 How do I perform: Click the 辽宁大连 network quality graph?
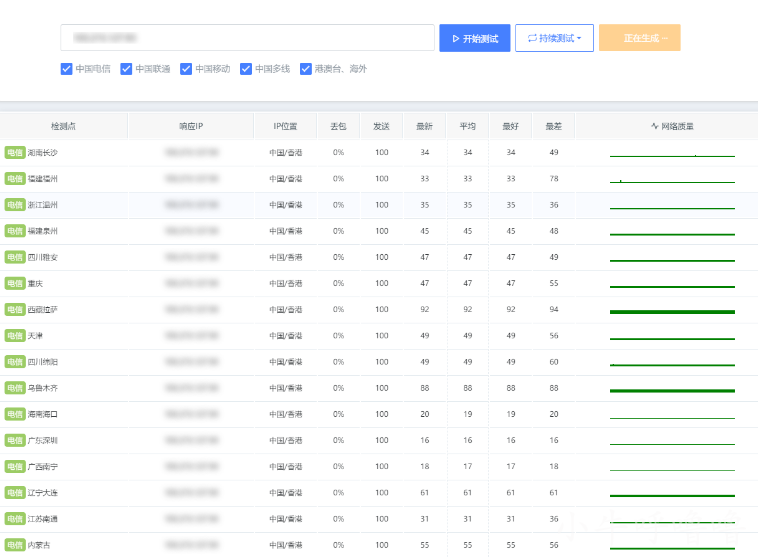pos(672,496)
